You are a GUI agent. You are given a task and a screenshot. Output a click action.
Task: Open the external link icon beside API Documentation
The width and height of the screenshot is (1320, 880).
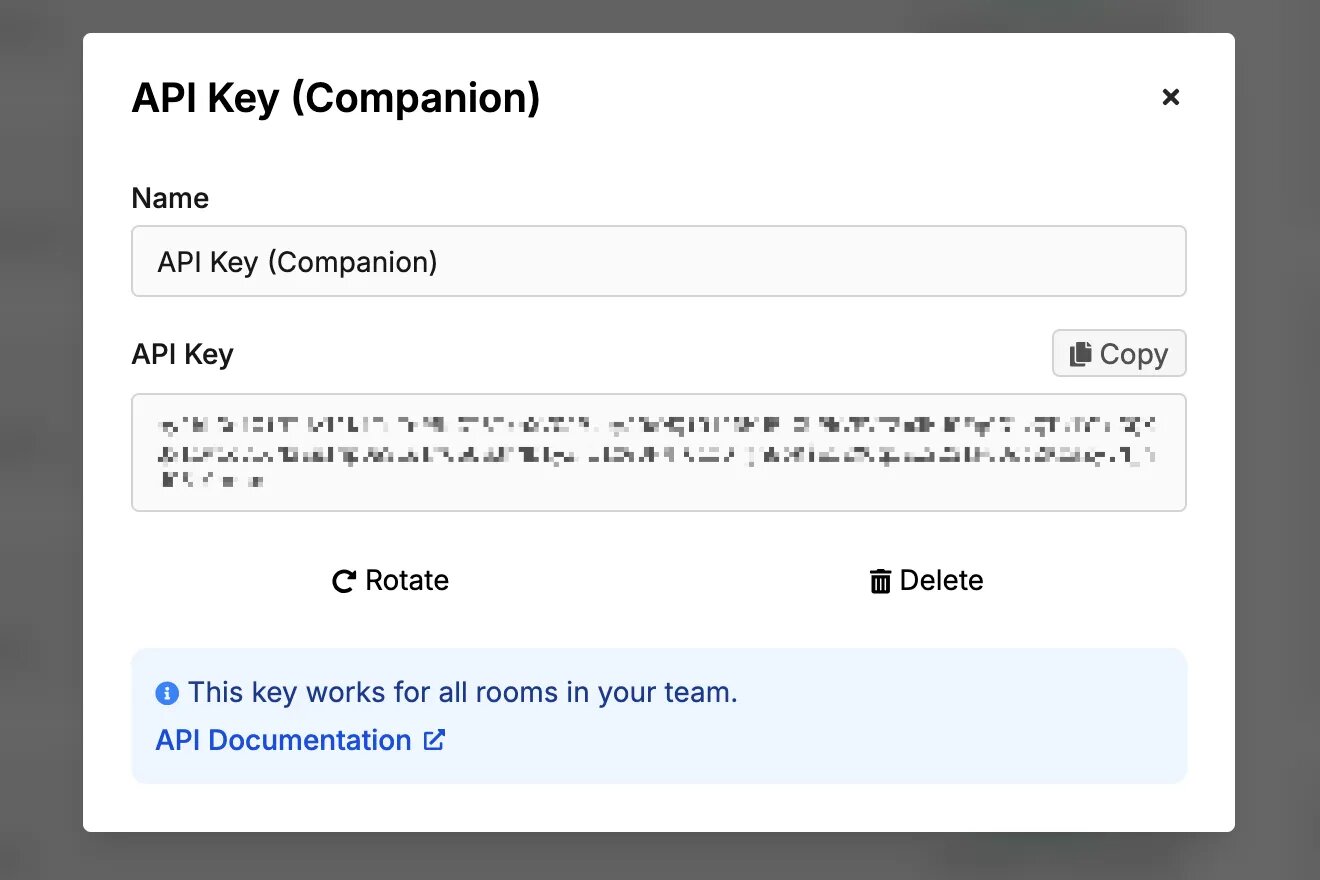click(x=434, y=739)
